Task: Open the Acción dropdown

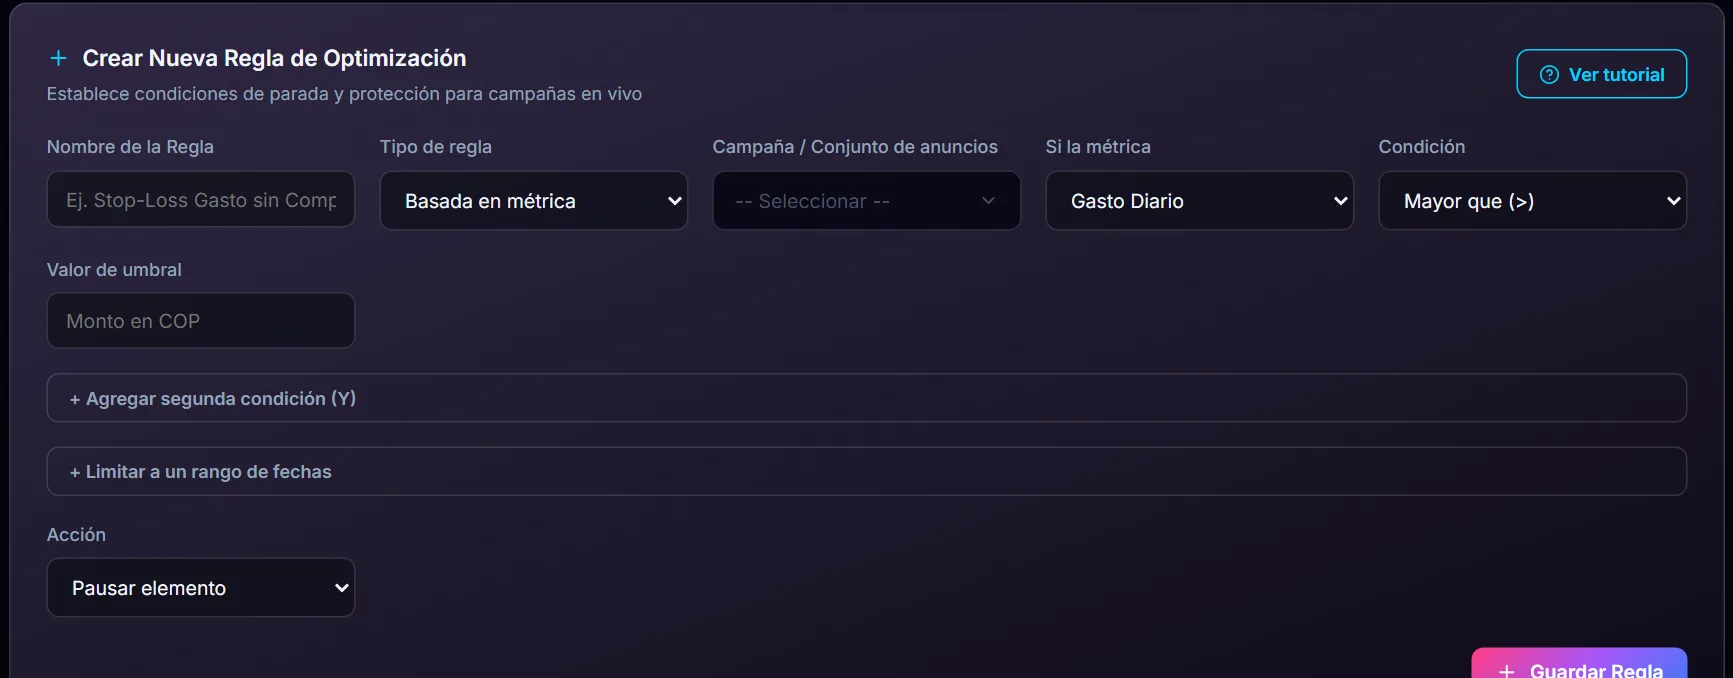Action: point(201,588)
